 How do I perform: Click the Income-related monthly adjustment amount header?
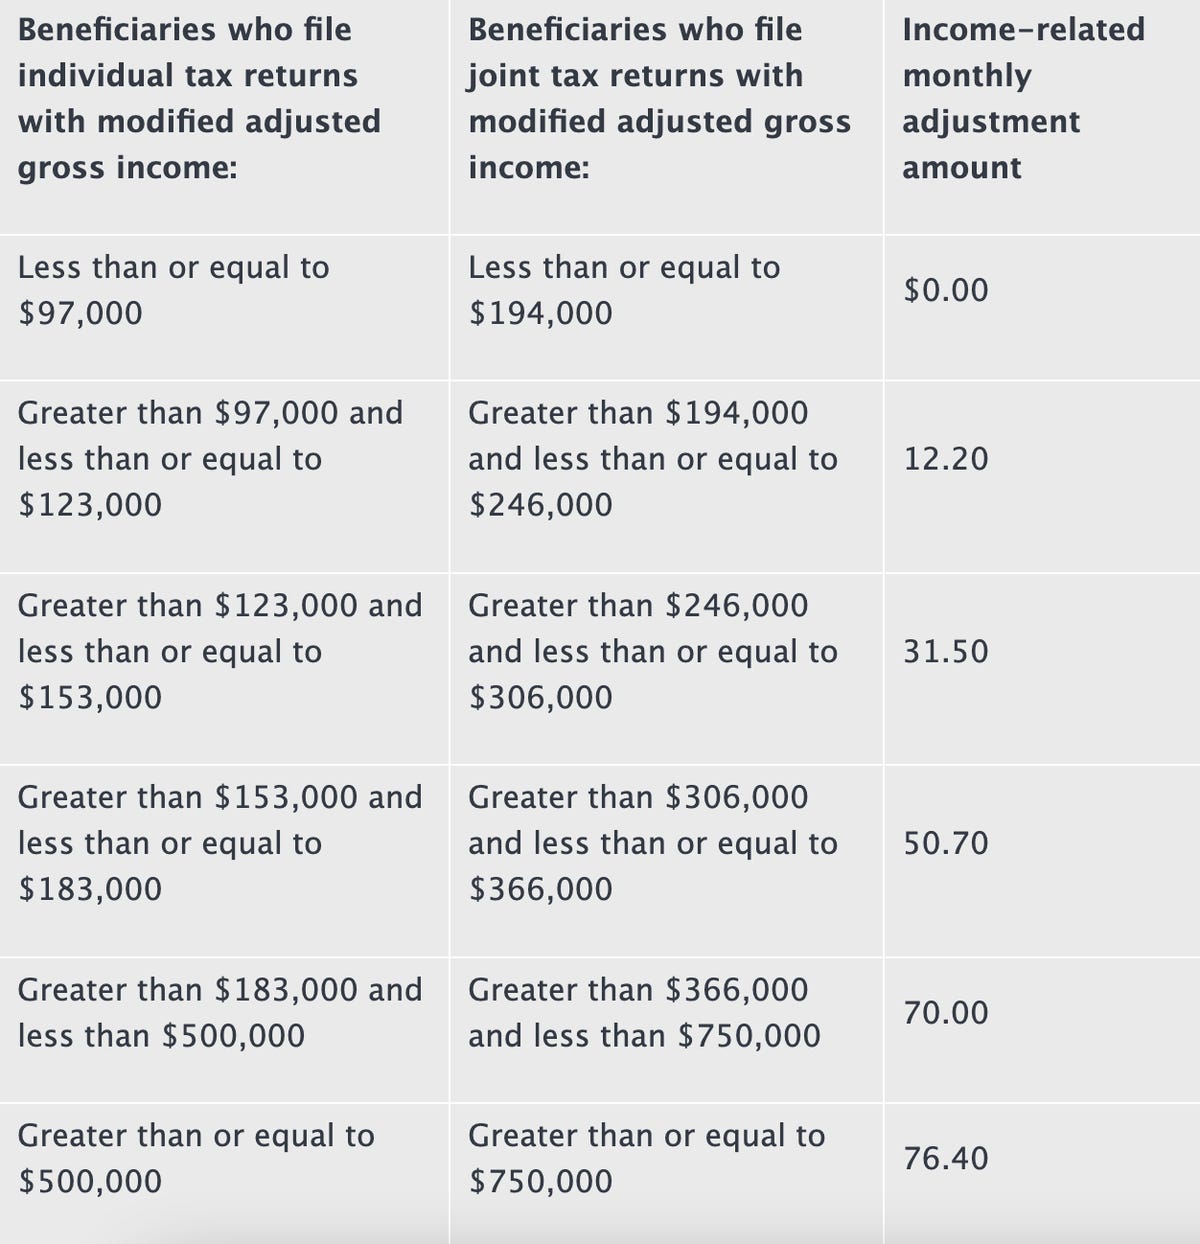coord(1023,98)
